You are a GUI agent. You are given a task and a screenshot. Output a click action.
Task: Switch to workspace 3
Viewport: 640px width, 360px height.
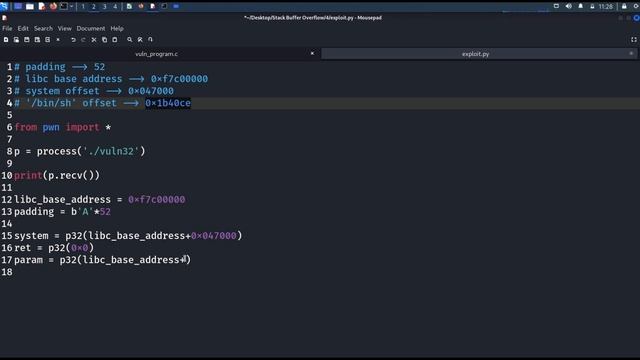tap(104, 7)
